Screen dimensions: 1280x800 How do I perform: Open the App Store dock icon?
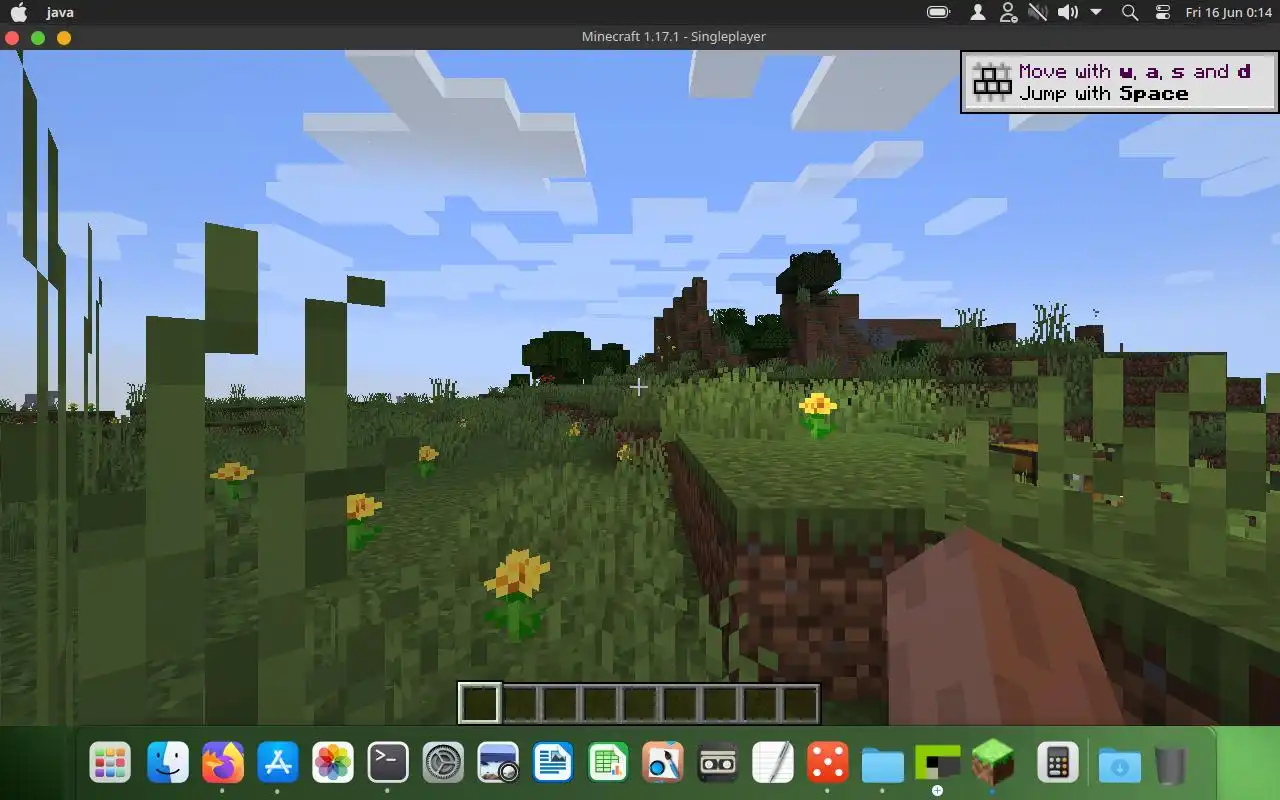278,764
